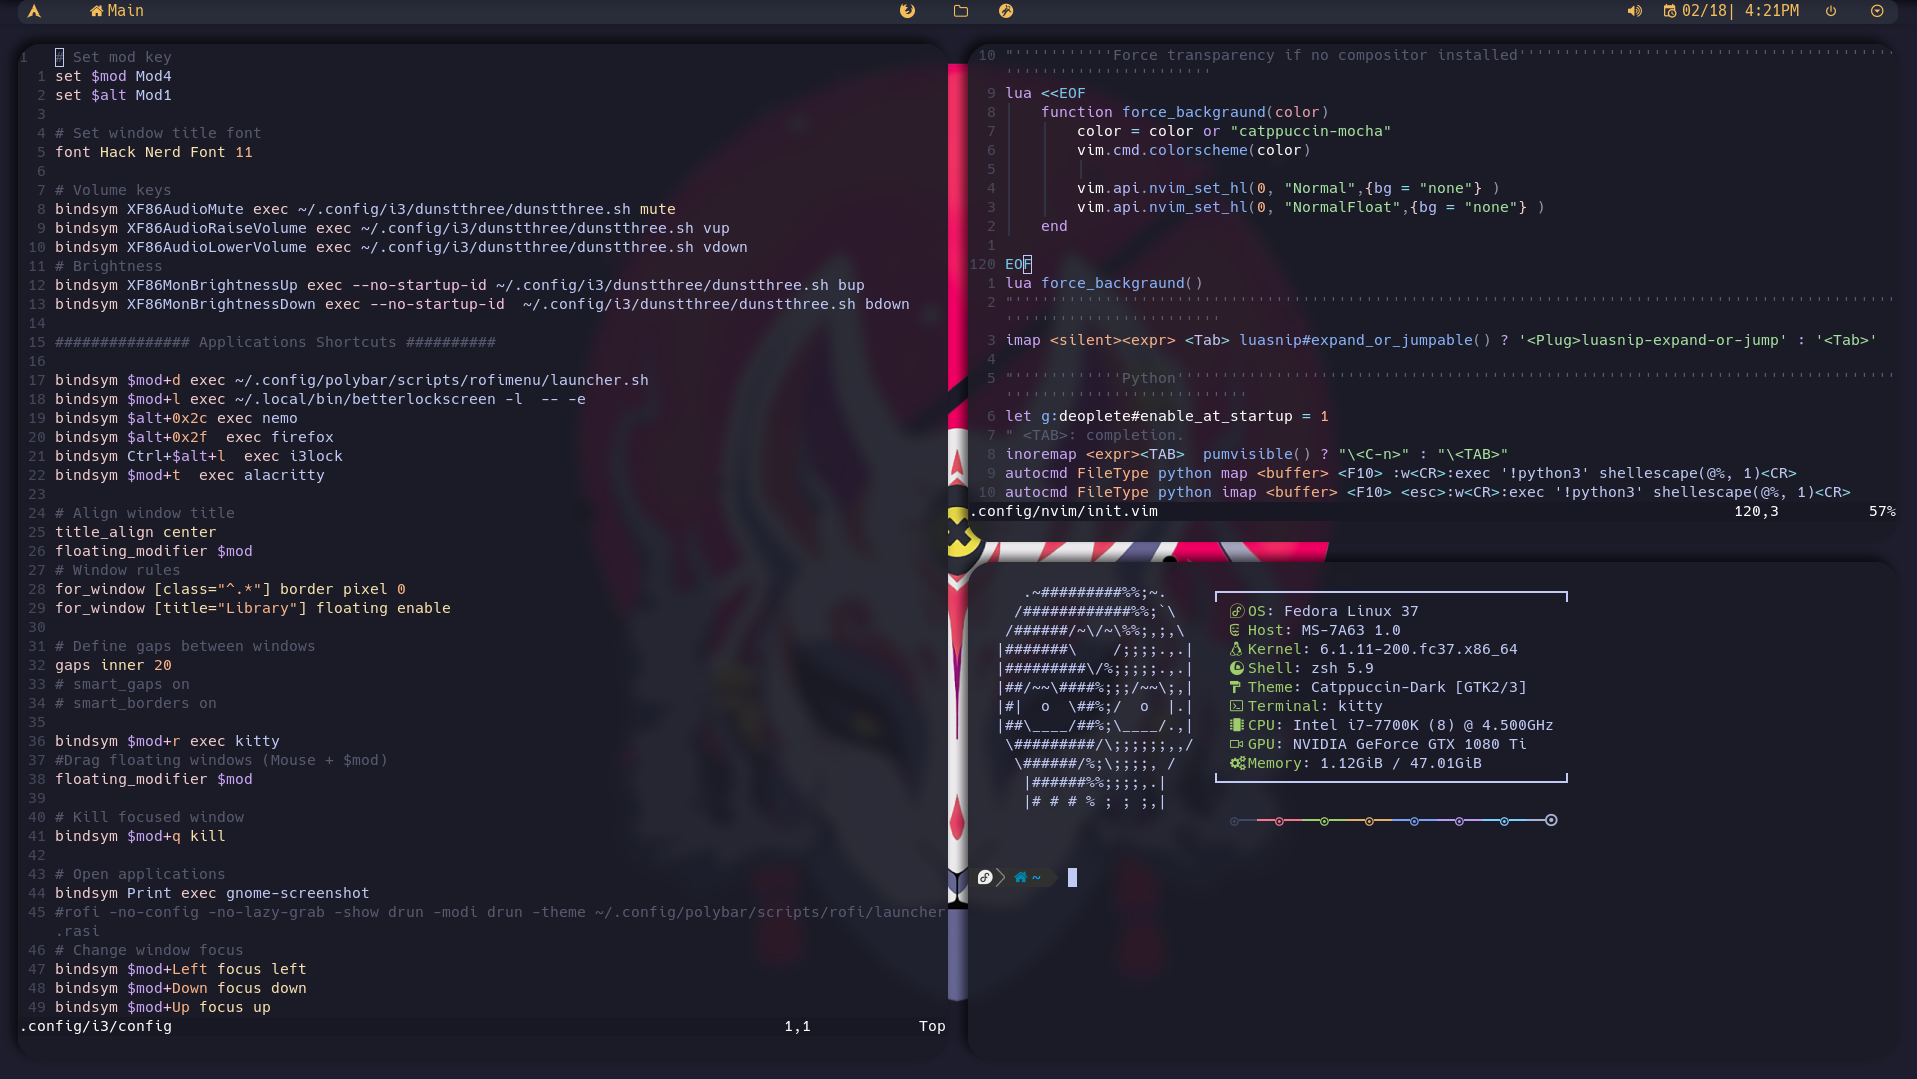Click 'font Hack Nerd Font 11' line
Screen dimensions: 1917x1079
(x=154, y=152)
